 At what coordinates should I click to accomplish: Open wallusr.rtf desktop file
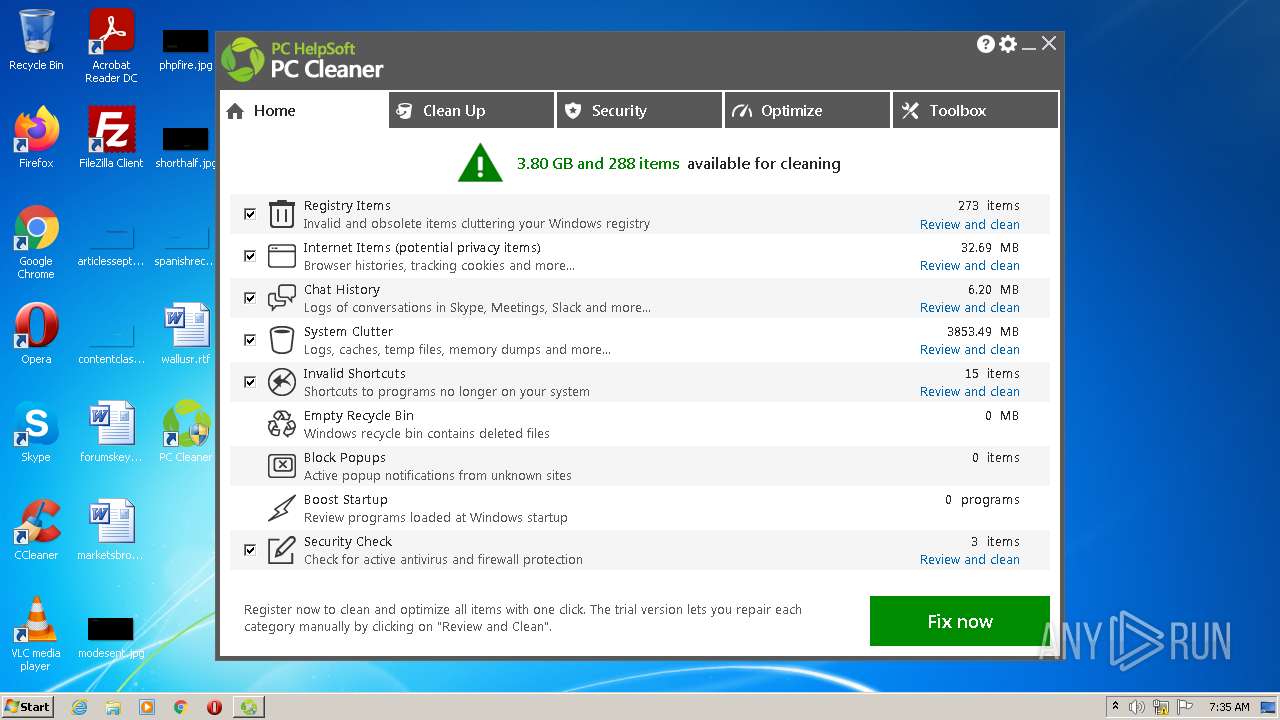pyautogui.click(x=186, y=334)
